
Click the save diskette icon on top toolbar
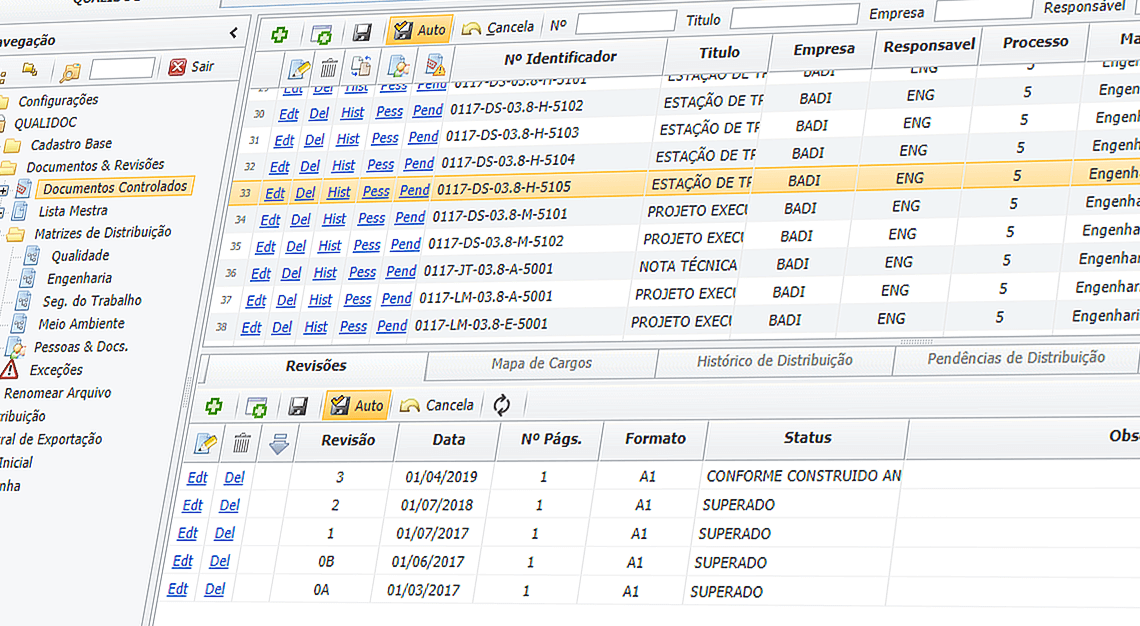click(x=362, y=31)
